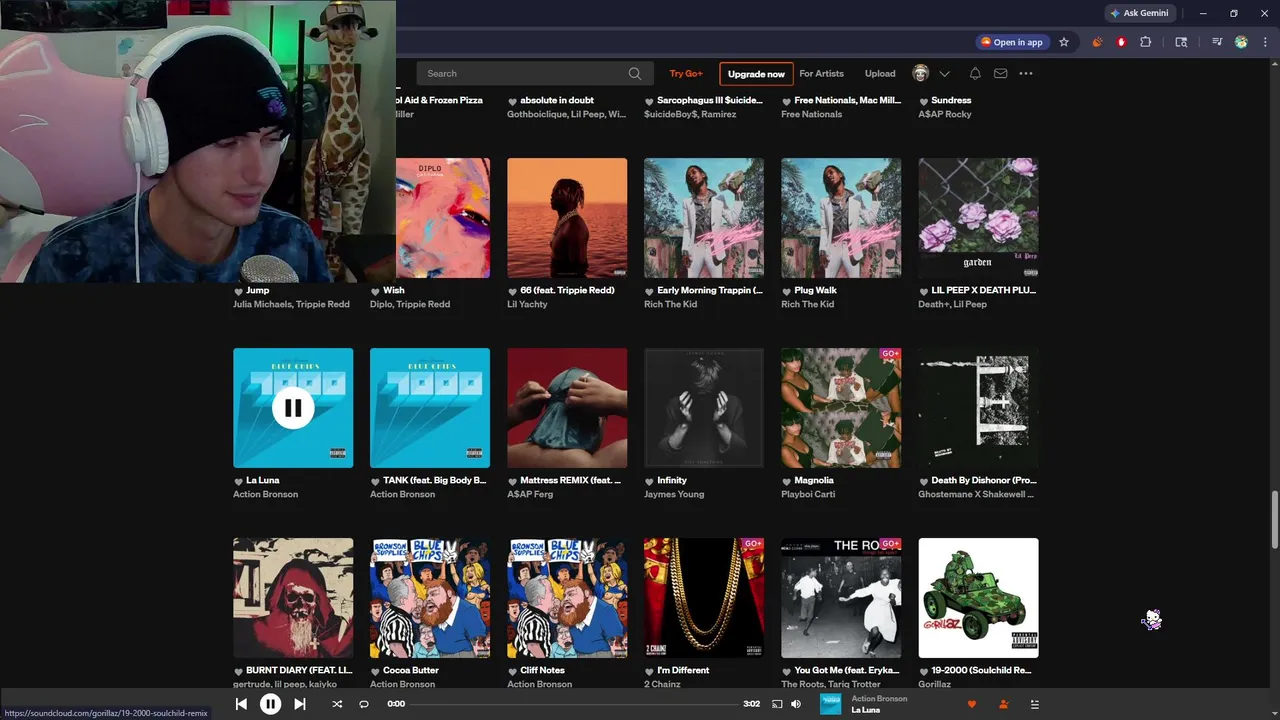
Task: Open Action Bronson artist name in player bar
Action: [879, 698]
